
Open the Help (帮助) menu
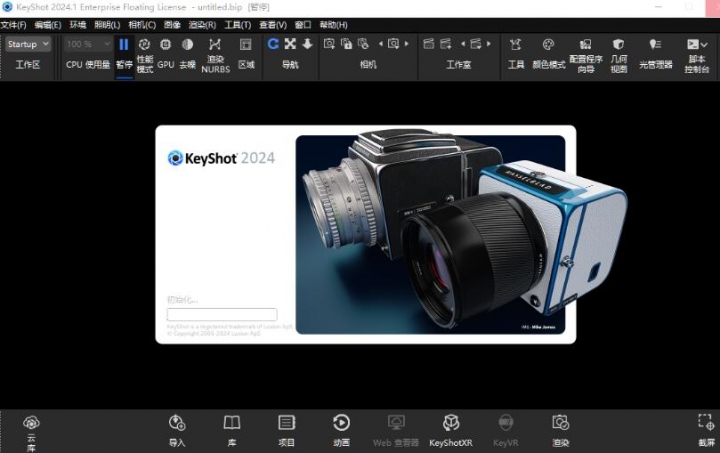click(333, 24)
